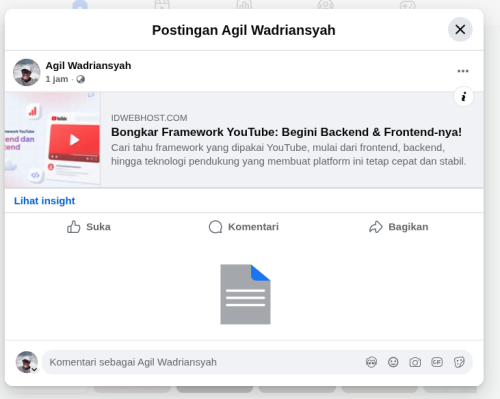Close the Postingan Agil Wadriansyah dialog

point(460,29)
